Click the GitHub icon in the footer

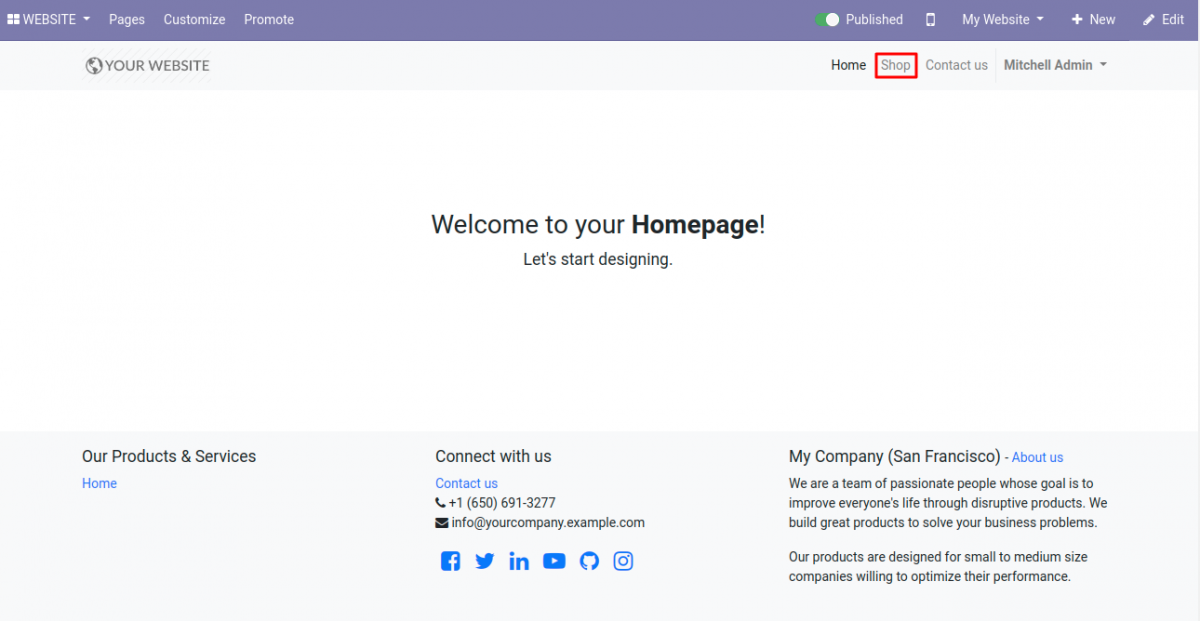coord(589,561)
